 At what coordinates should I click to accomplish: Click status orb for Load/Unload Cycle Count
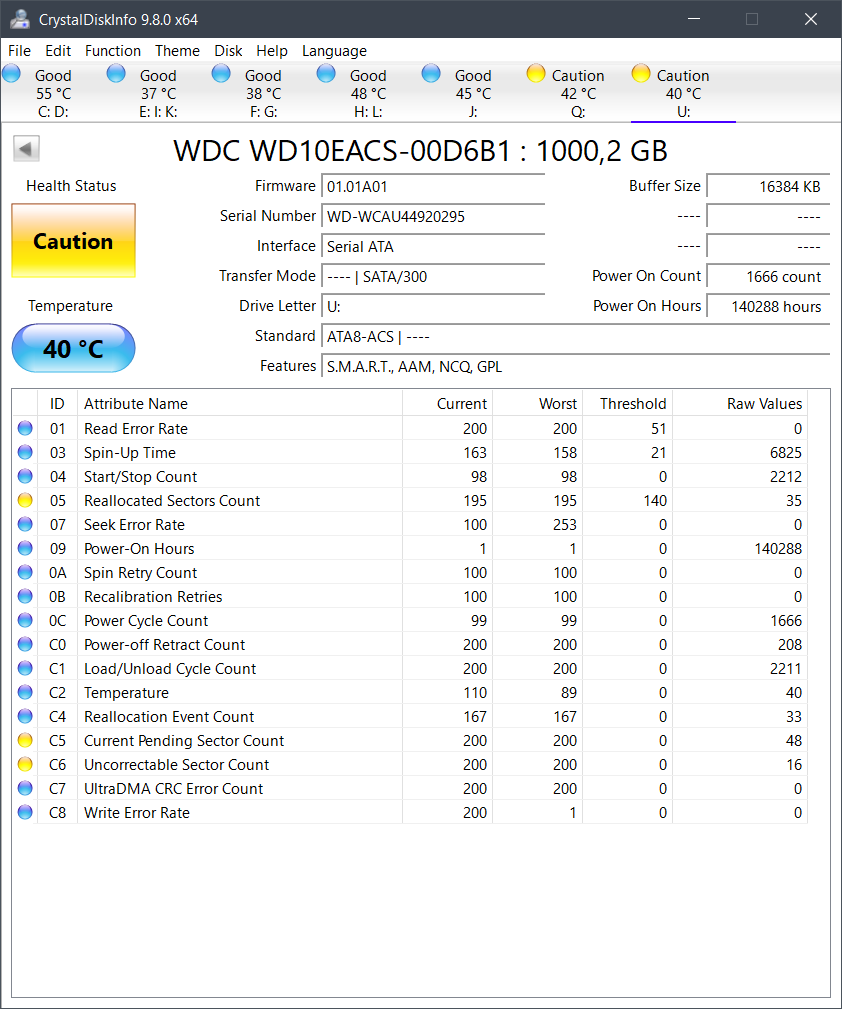click(25, 669)
